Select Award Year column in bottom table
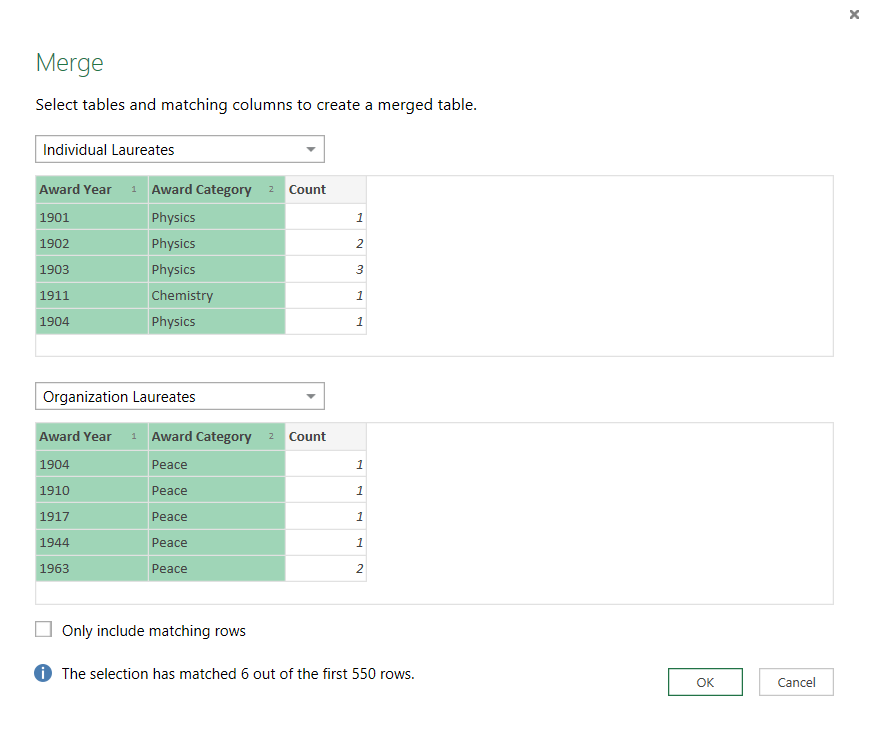Screen dimensions: 871x732 [76, 437]
